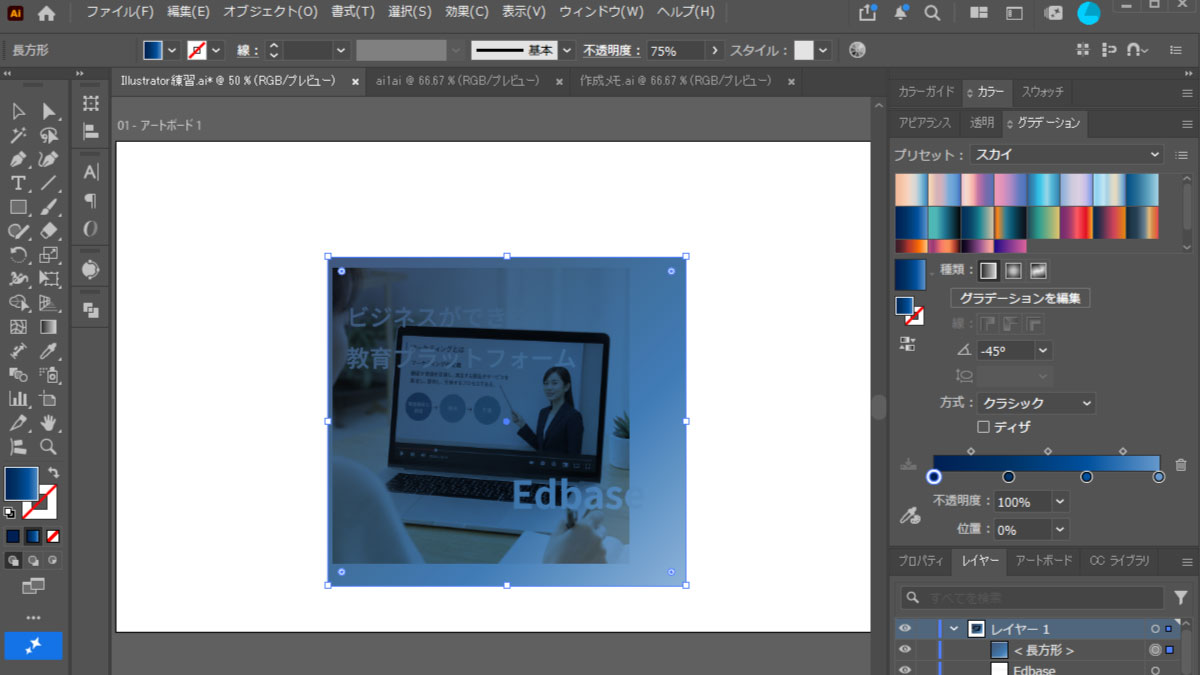Swap fill and stroke arrows in toolbar
The height and width of the screenshot is (675, 1200).
tap(53, 472)
